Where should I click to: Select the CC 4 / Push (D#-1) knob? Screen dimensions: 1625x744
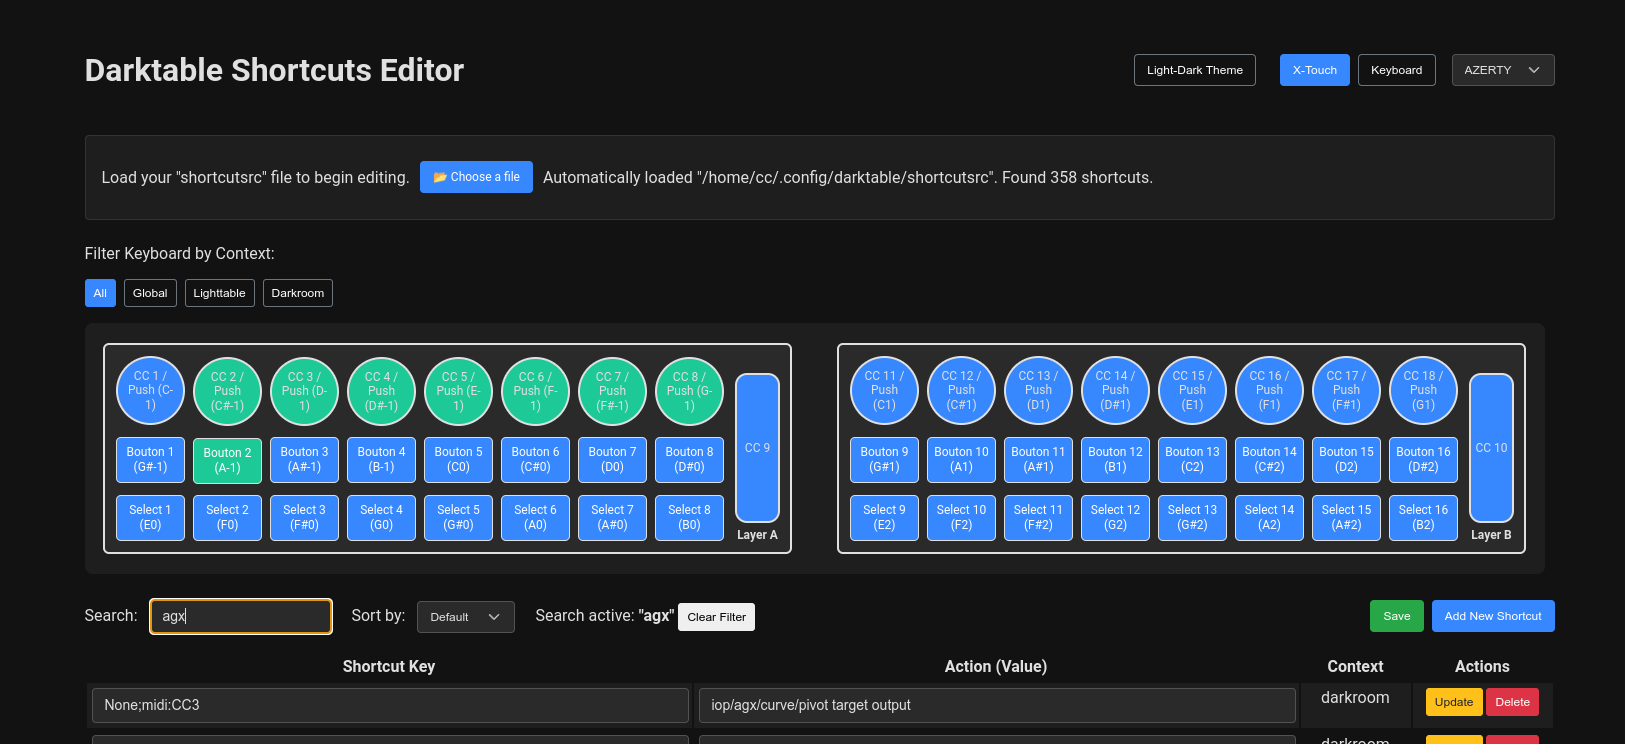pyautogui.click(x=382, y=391)
